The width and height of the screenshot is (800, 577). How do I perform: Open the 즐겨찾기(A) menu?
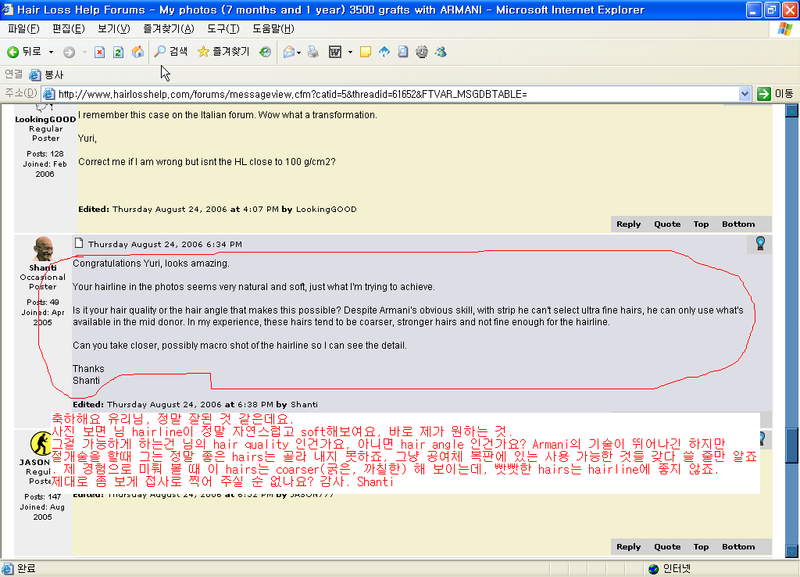point(168,29)
